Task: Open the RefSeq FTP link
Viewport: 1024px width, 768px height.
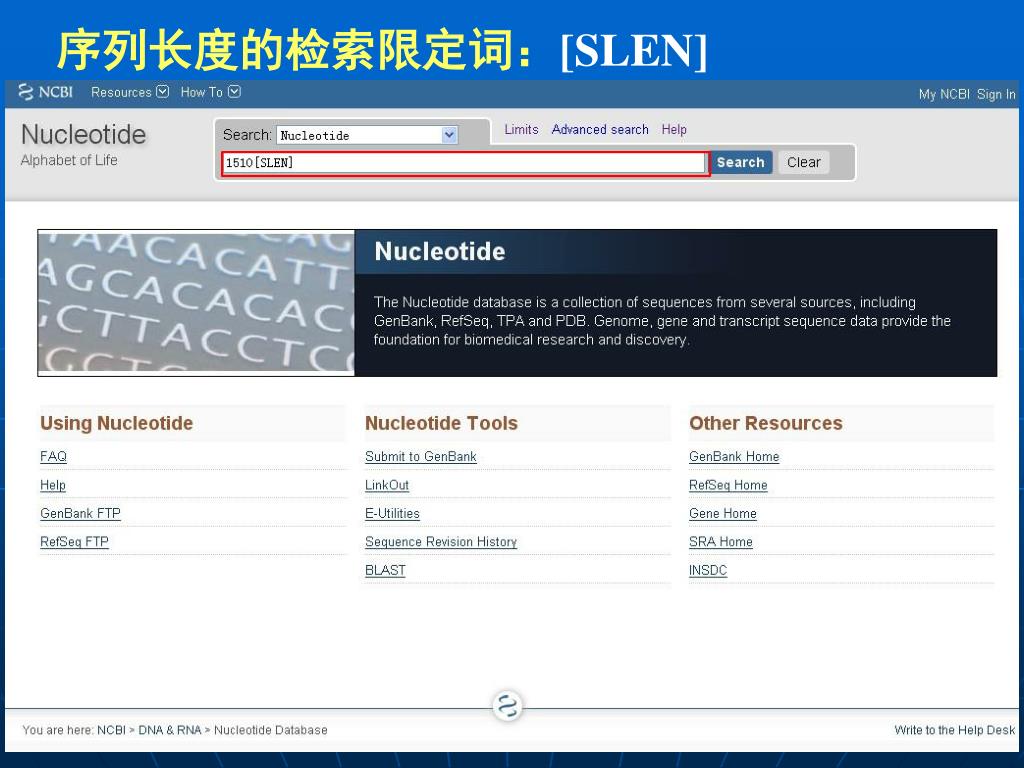Action: point(74,541)
